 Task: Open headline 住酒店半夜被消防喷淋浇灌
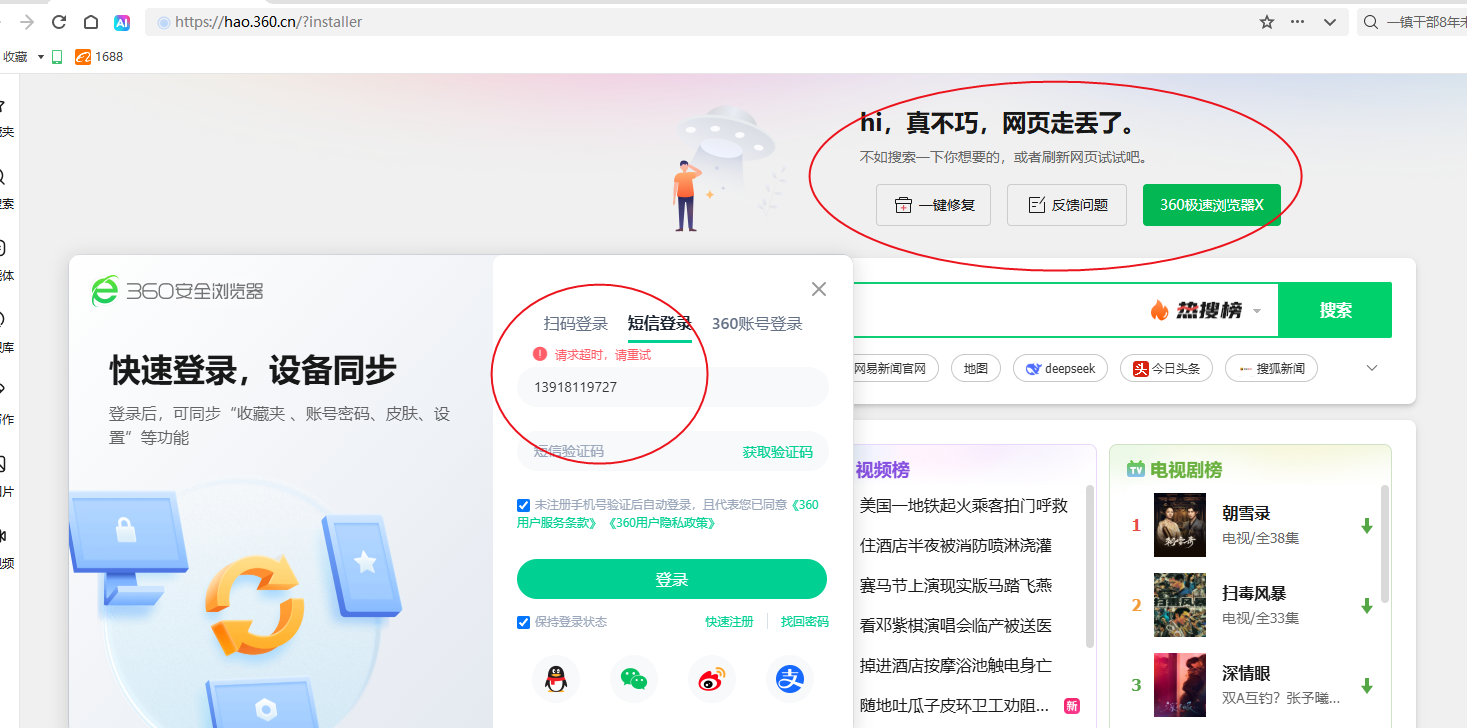pyautogui.click(x=956, y=546)
